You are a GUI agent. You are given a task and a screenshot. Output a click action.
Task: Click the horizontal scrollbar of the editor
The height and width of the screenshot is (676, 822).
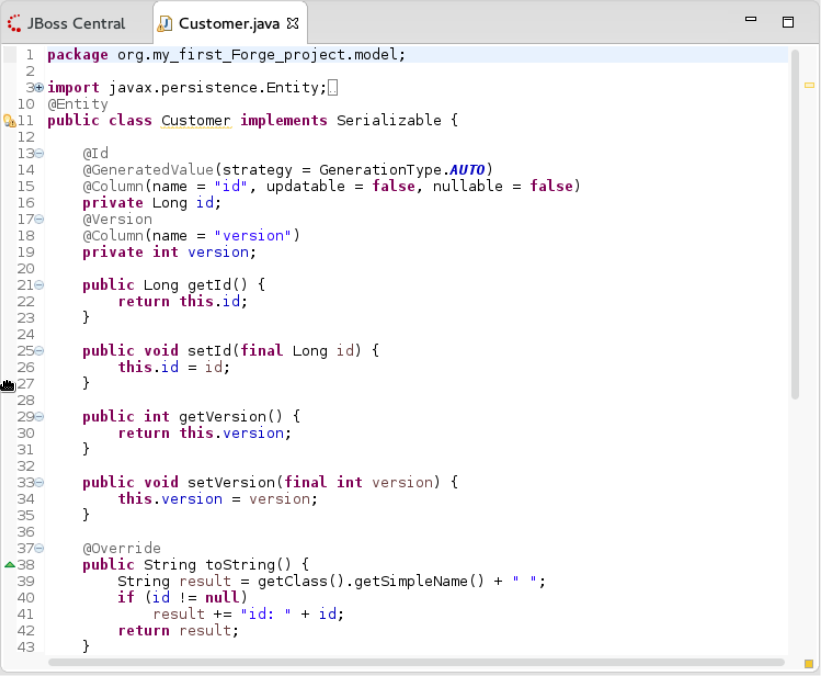coord(416,662)
